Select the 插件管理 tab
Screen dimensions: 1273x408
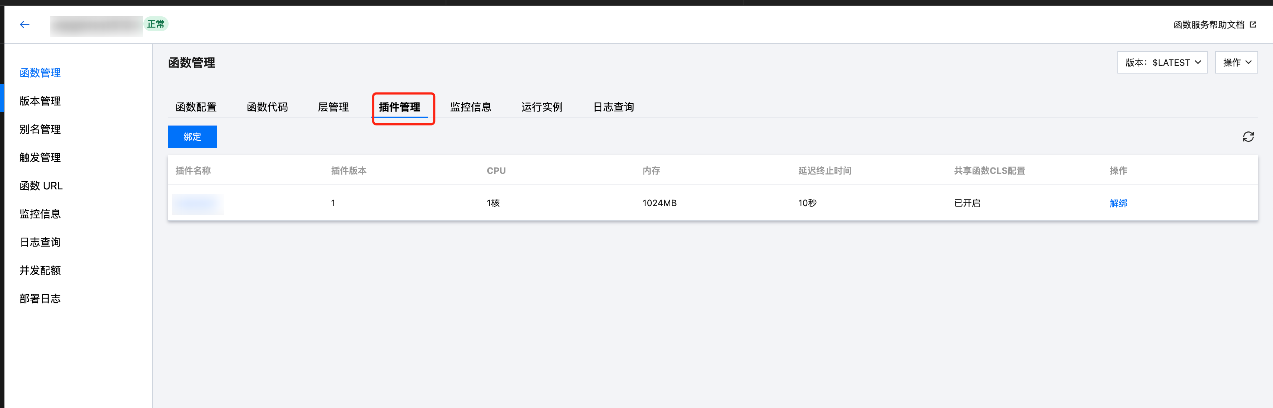[x=399, y=107]
